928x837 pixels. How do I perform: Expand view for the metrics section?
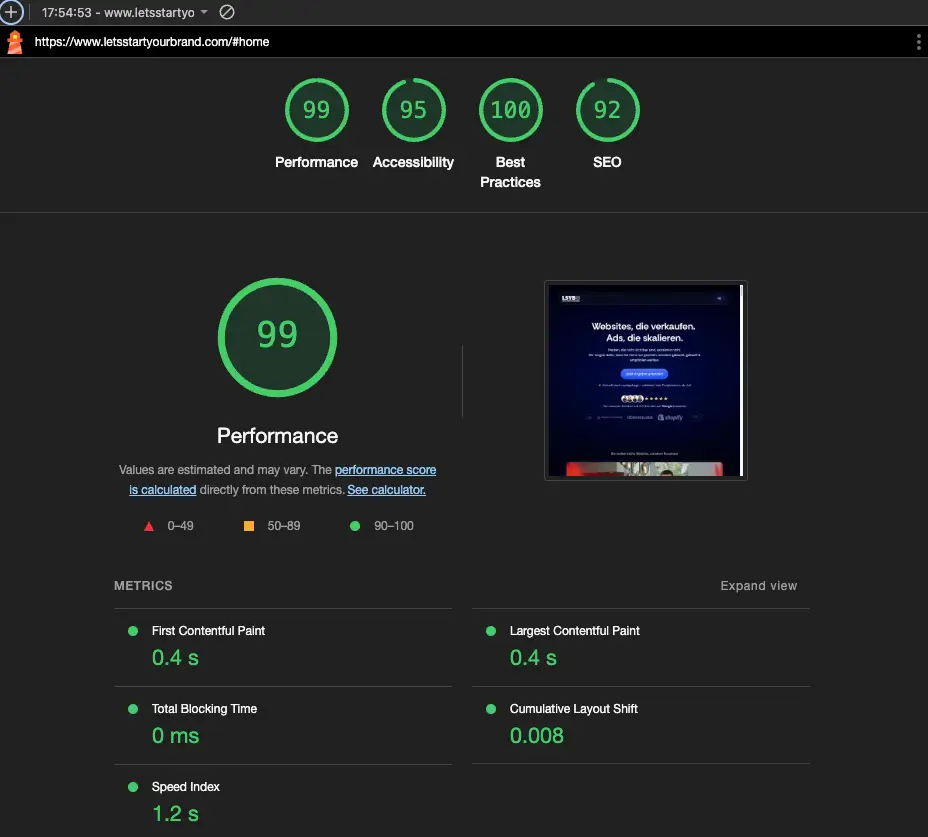point(758,586)
